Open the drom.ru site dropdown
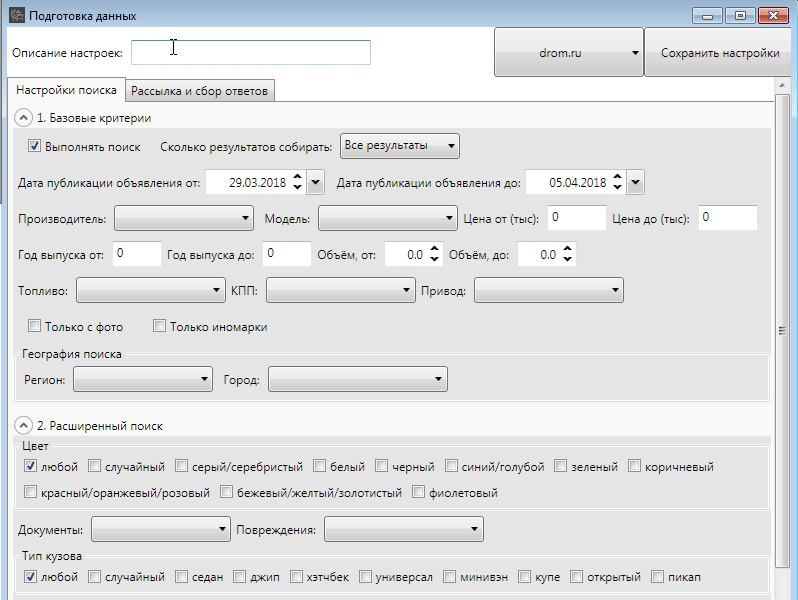 (569, 52)
